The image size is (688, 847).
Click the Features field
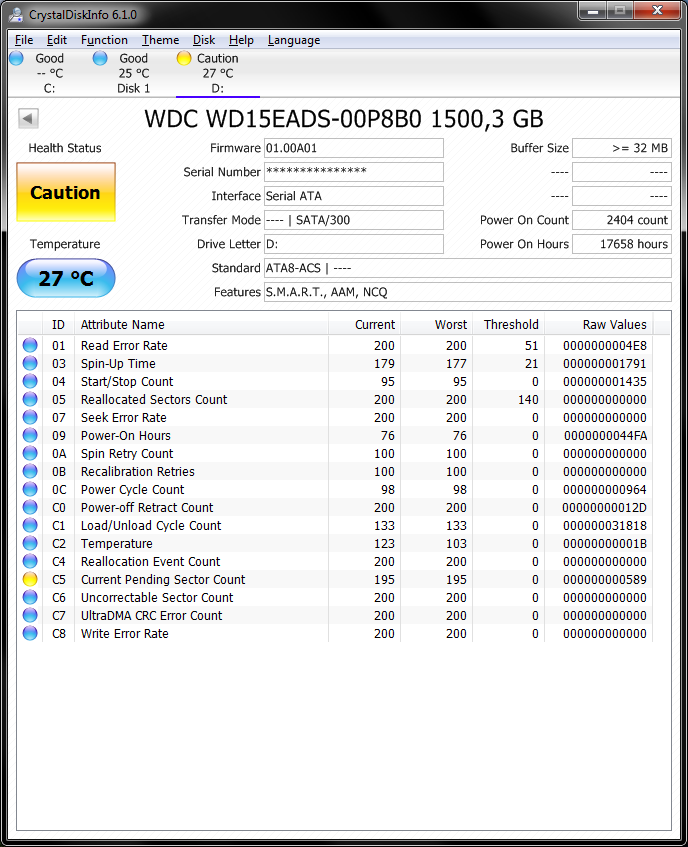tap(468, 292)
